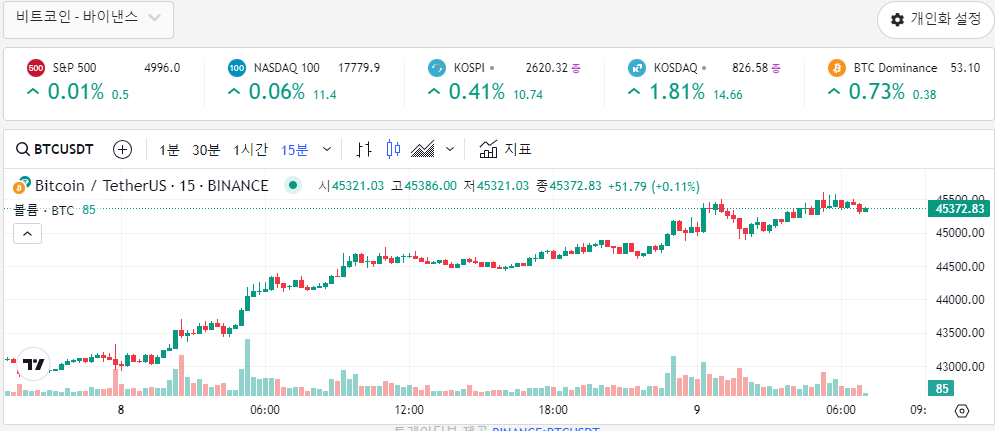Open 지표 indicators menu
This screenshot has width=995, height=431.
pyautogui.click(x=505, y=150)
